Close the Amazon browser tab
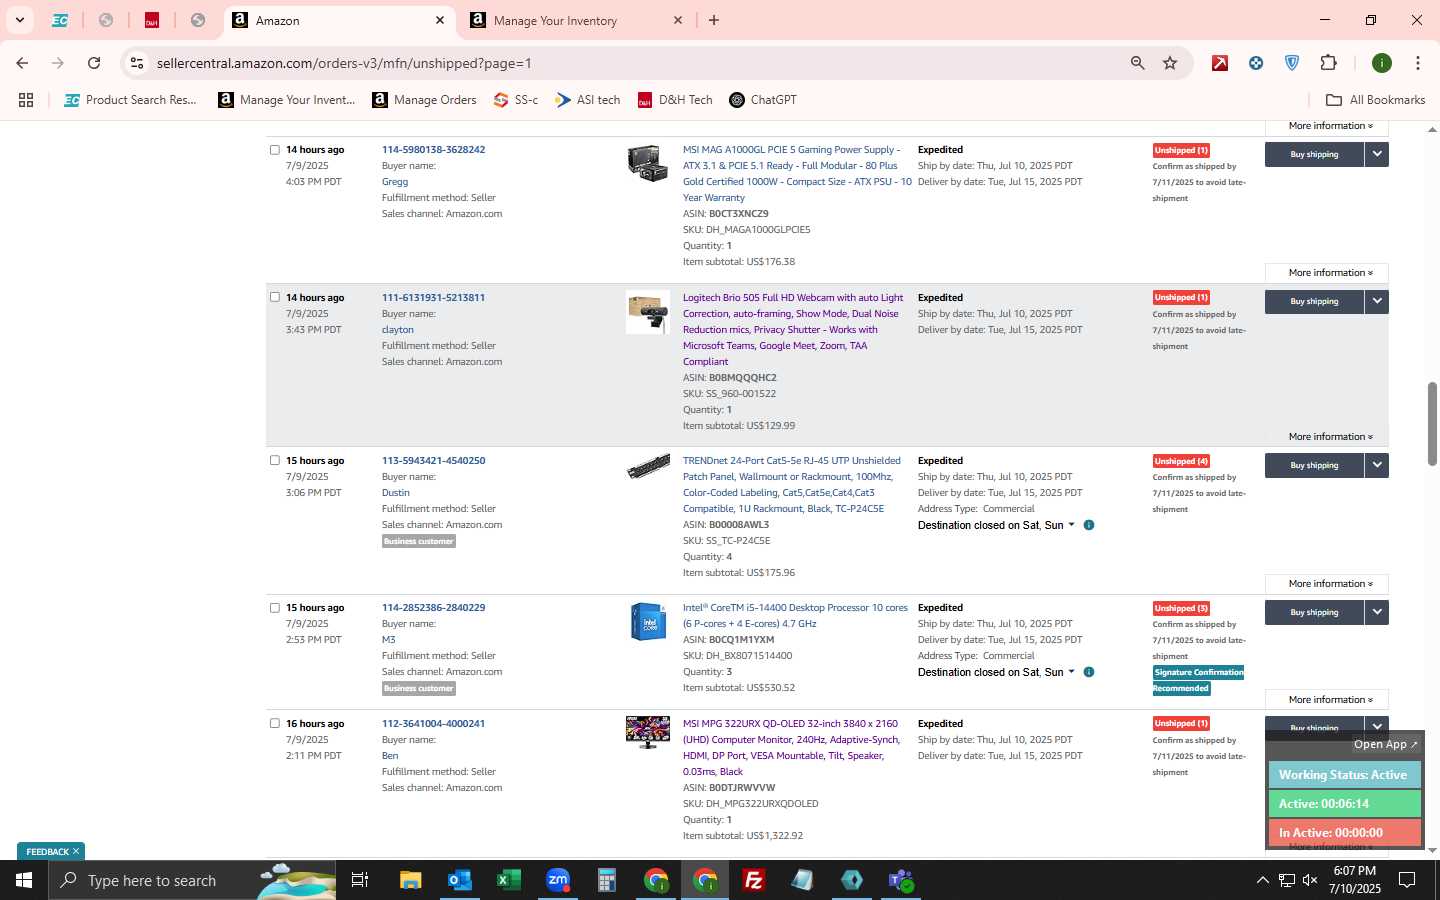The width and height of the screenshot is (1440, 900). (x=440, y=20)
